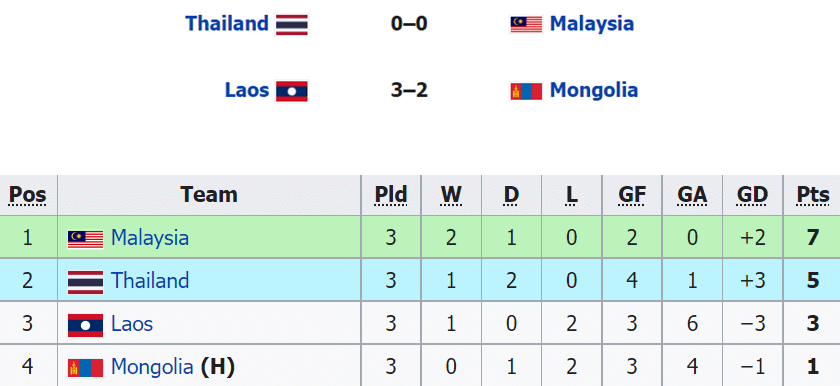Open Thailand team link in table row 2
The image size is (840, 386).
click(149, 281)
